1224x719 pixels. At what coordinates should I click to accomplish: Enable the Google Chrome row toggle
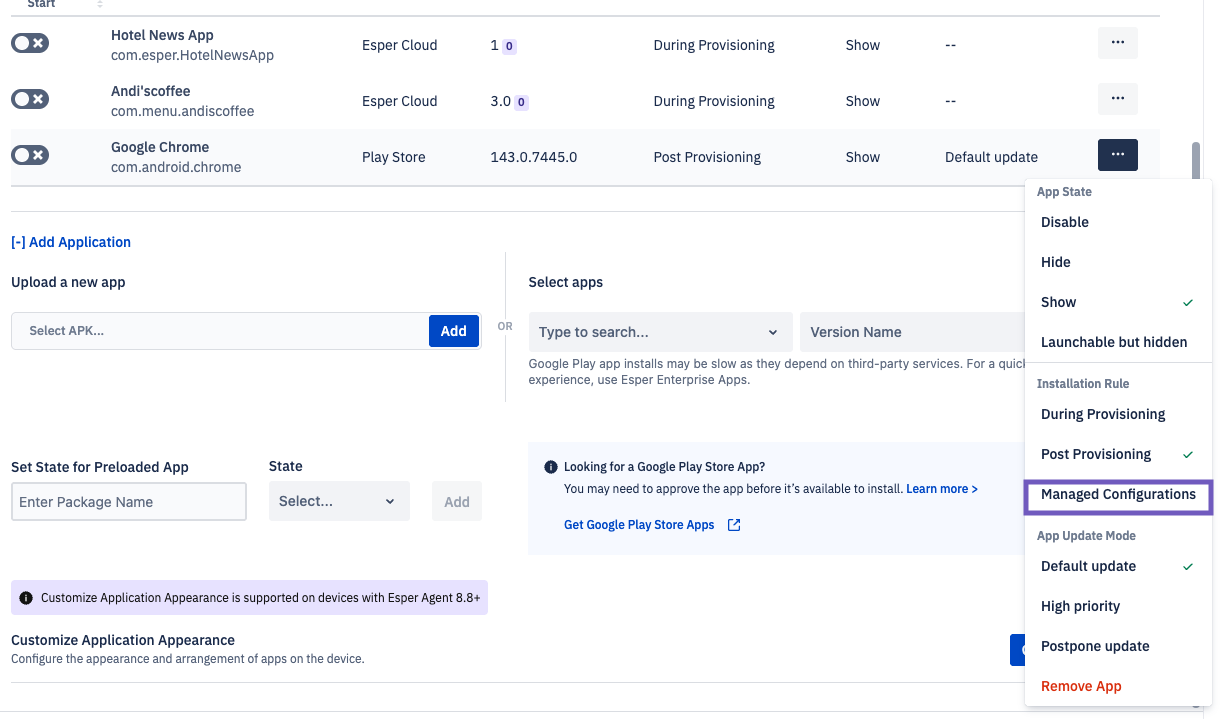pyautogui.click(x=30, y=155)
